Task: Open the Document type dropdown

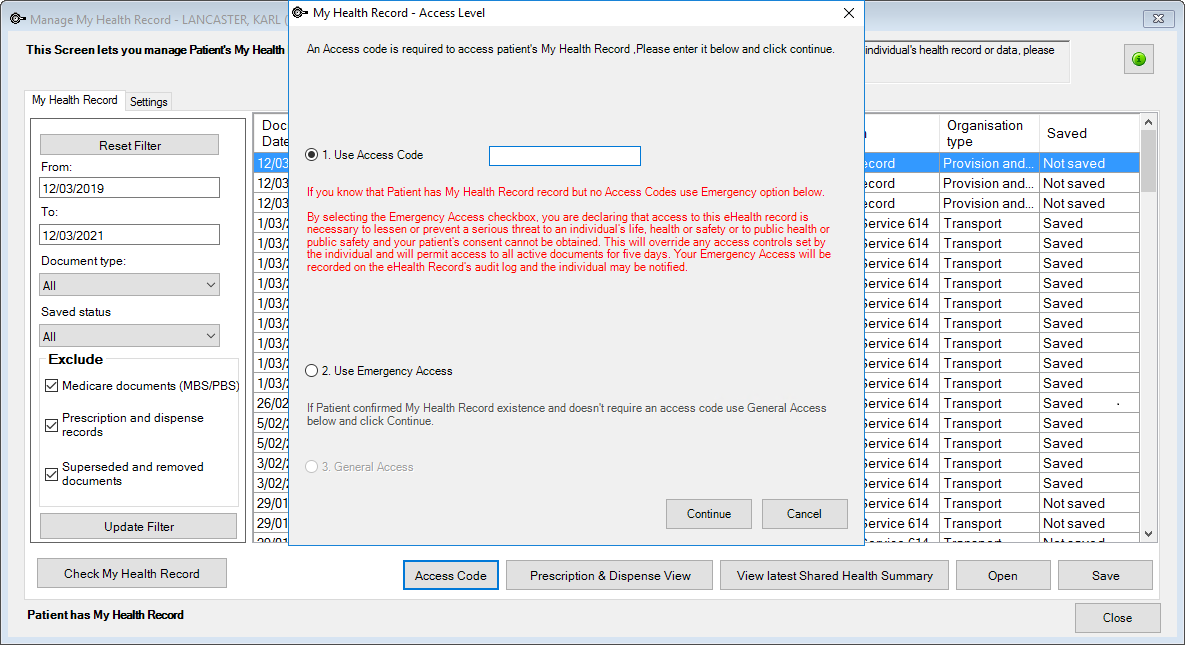Action: coord(129,285)
